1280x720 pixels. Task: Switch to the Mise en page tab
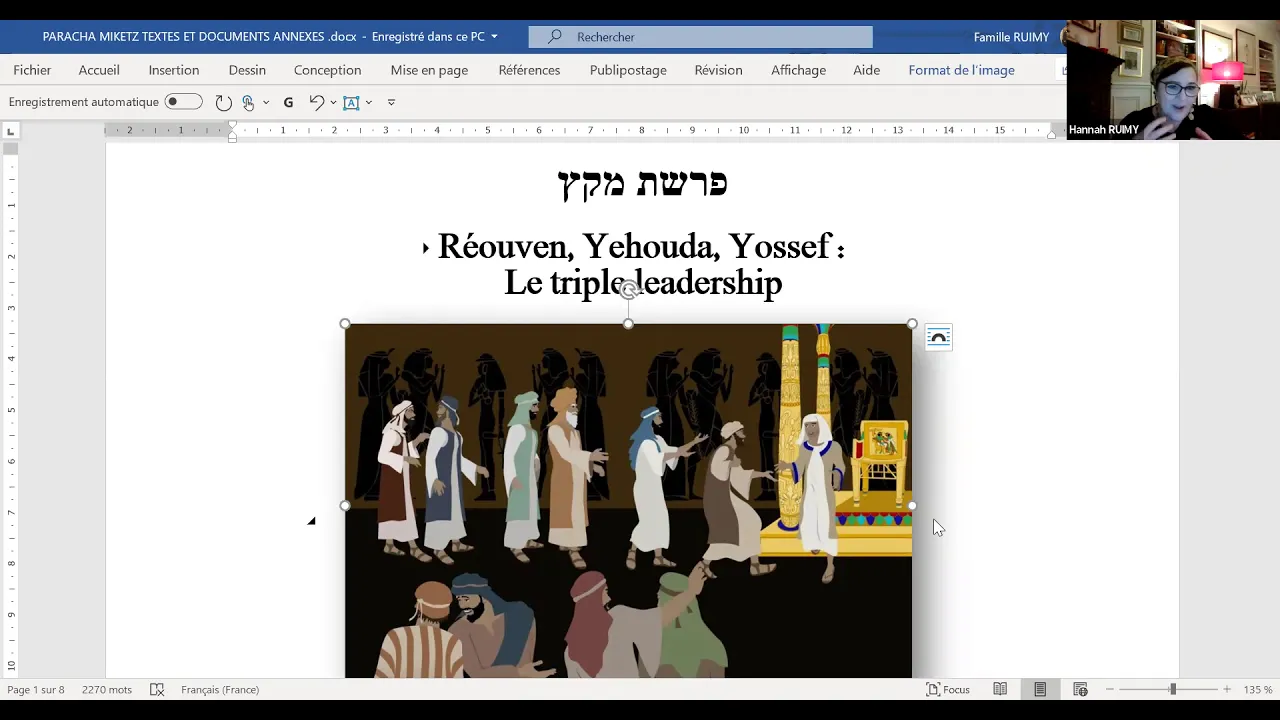tap(429, 70)
